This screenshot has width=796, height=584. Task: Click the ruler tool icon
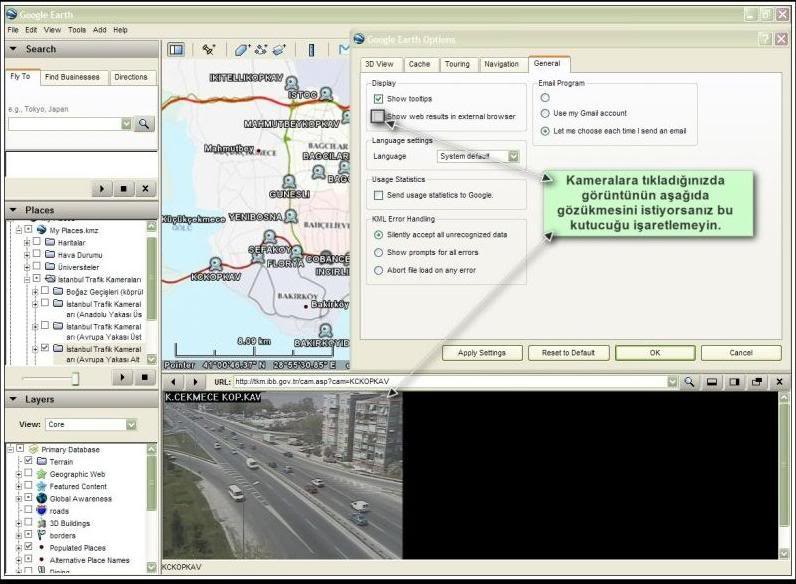311,49
